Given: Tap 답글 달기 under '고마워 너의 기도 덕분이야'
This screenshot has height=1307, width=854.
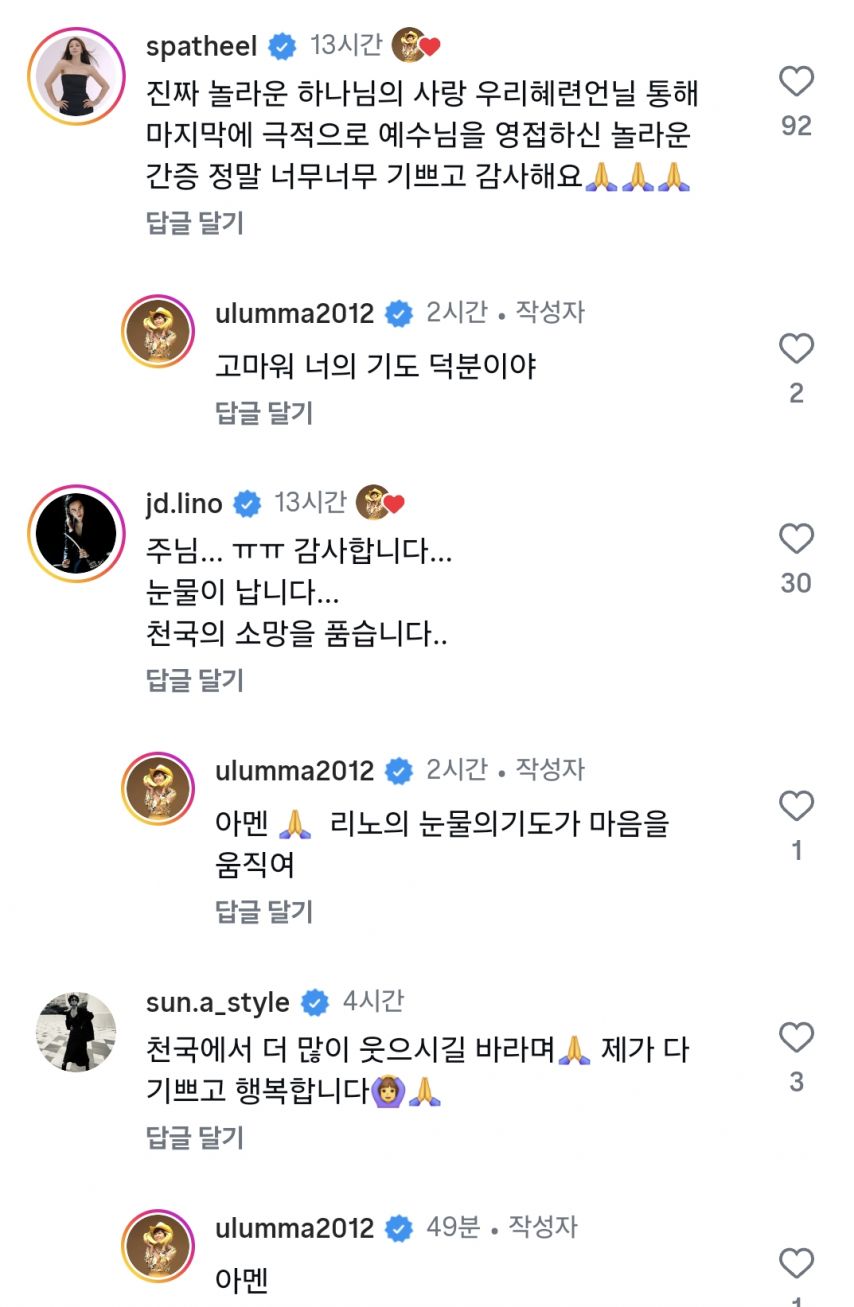Looking at the screenshot, I should click(x=264, y=411).
